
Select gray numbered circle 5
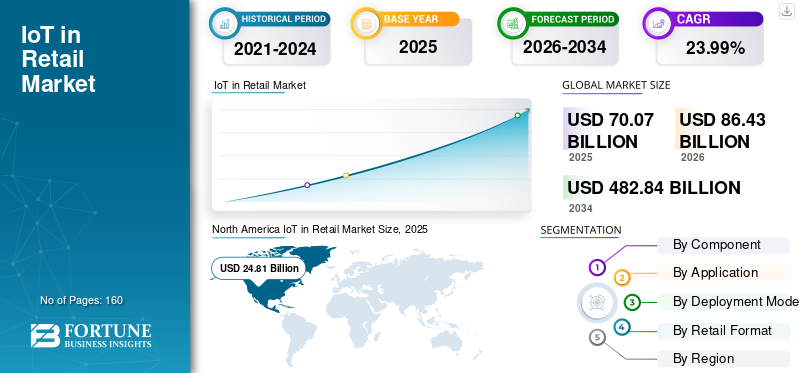(x=597, y=337)
